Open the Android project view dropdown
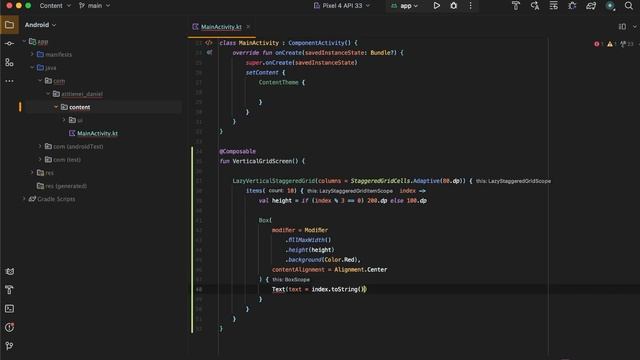Viewport: 640px width, 360px height. point(40,25)
